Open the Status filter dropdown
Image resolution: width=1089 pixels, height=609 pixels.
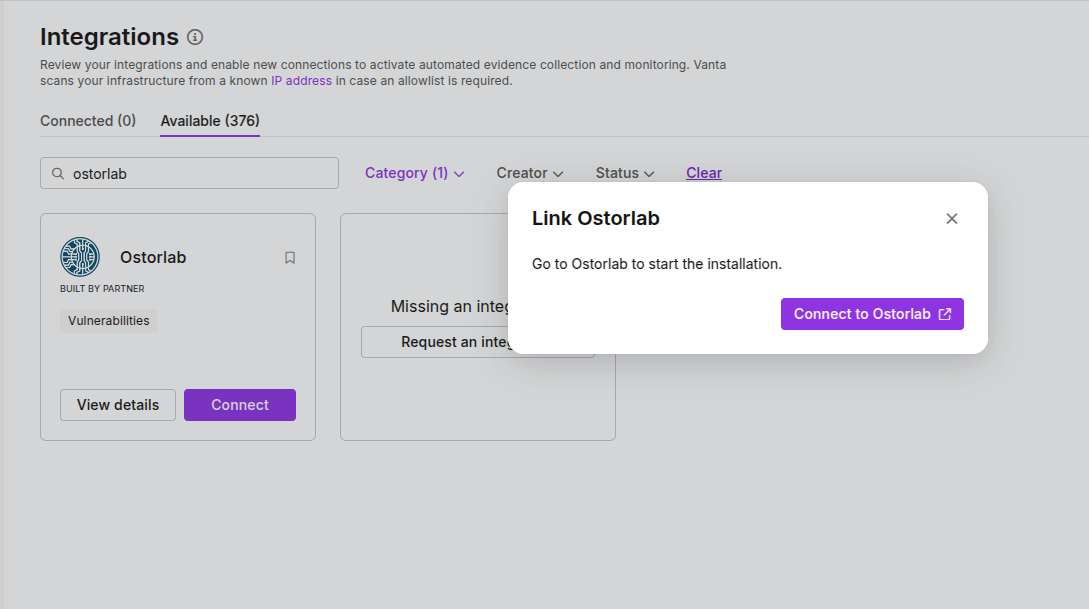(x=624, y=173)
